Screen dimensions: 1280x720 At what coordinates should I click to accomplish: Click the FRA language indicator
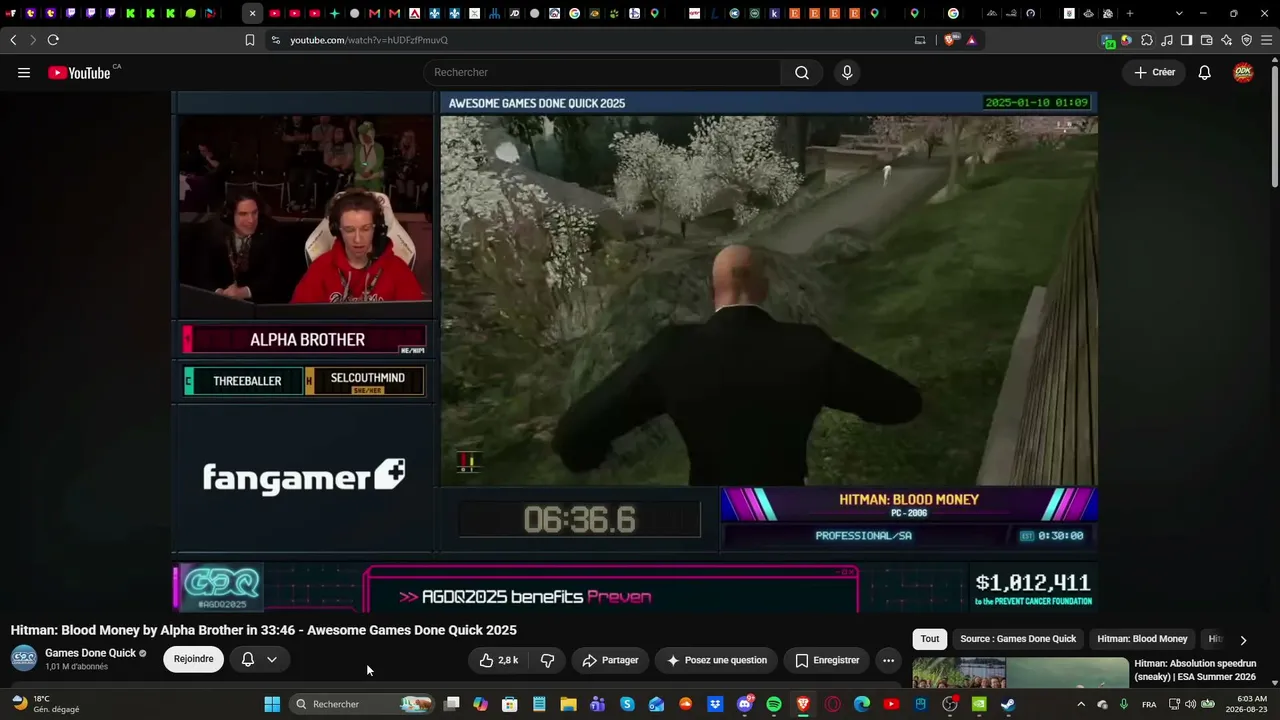pos(1149,704)
